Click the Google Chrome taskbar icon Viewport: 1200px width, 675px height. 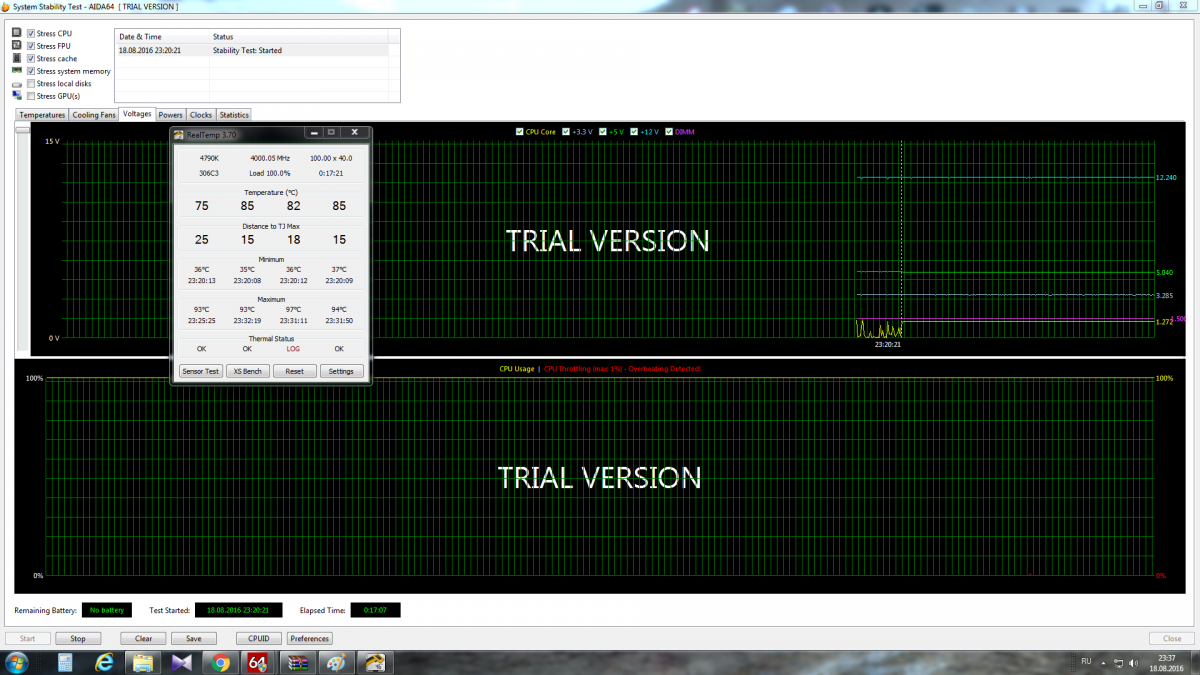coord(220,662)
